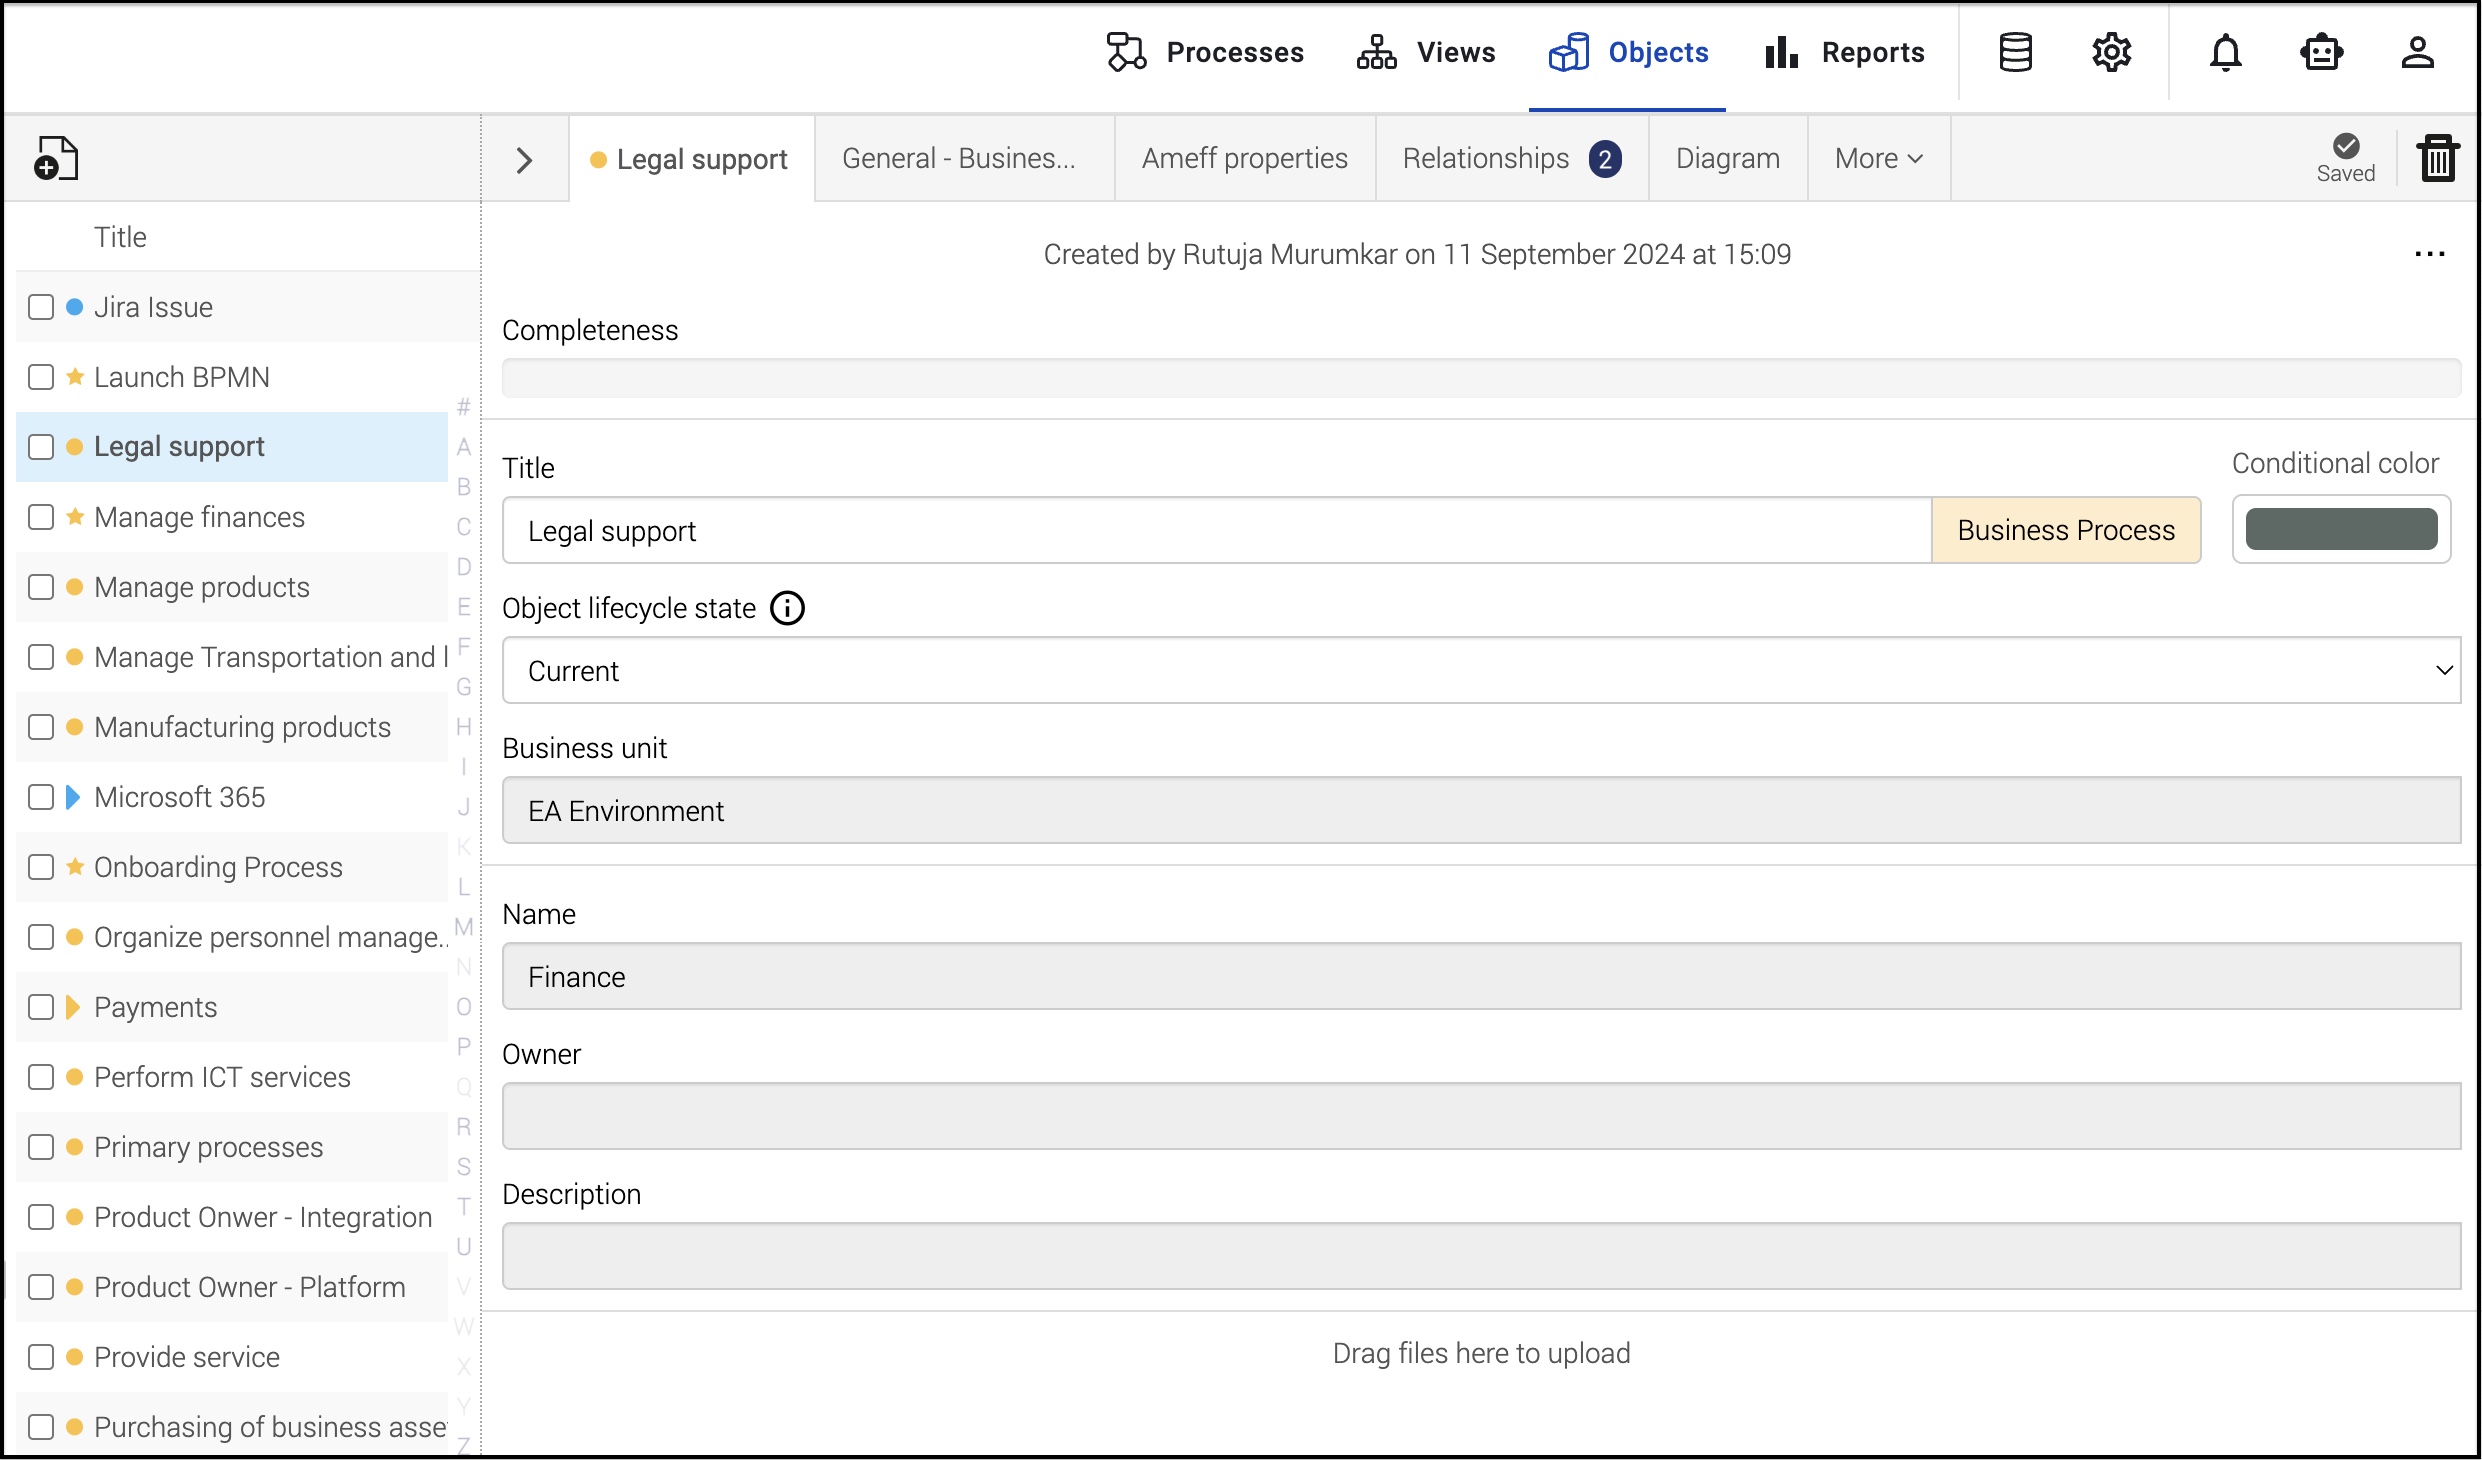Image resolution: width=2482 pixels, height=1460 pixels.
Task: Open user profile icon
Action: (x=2417, y=52)
